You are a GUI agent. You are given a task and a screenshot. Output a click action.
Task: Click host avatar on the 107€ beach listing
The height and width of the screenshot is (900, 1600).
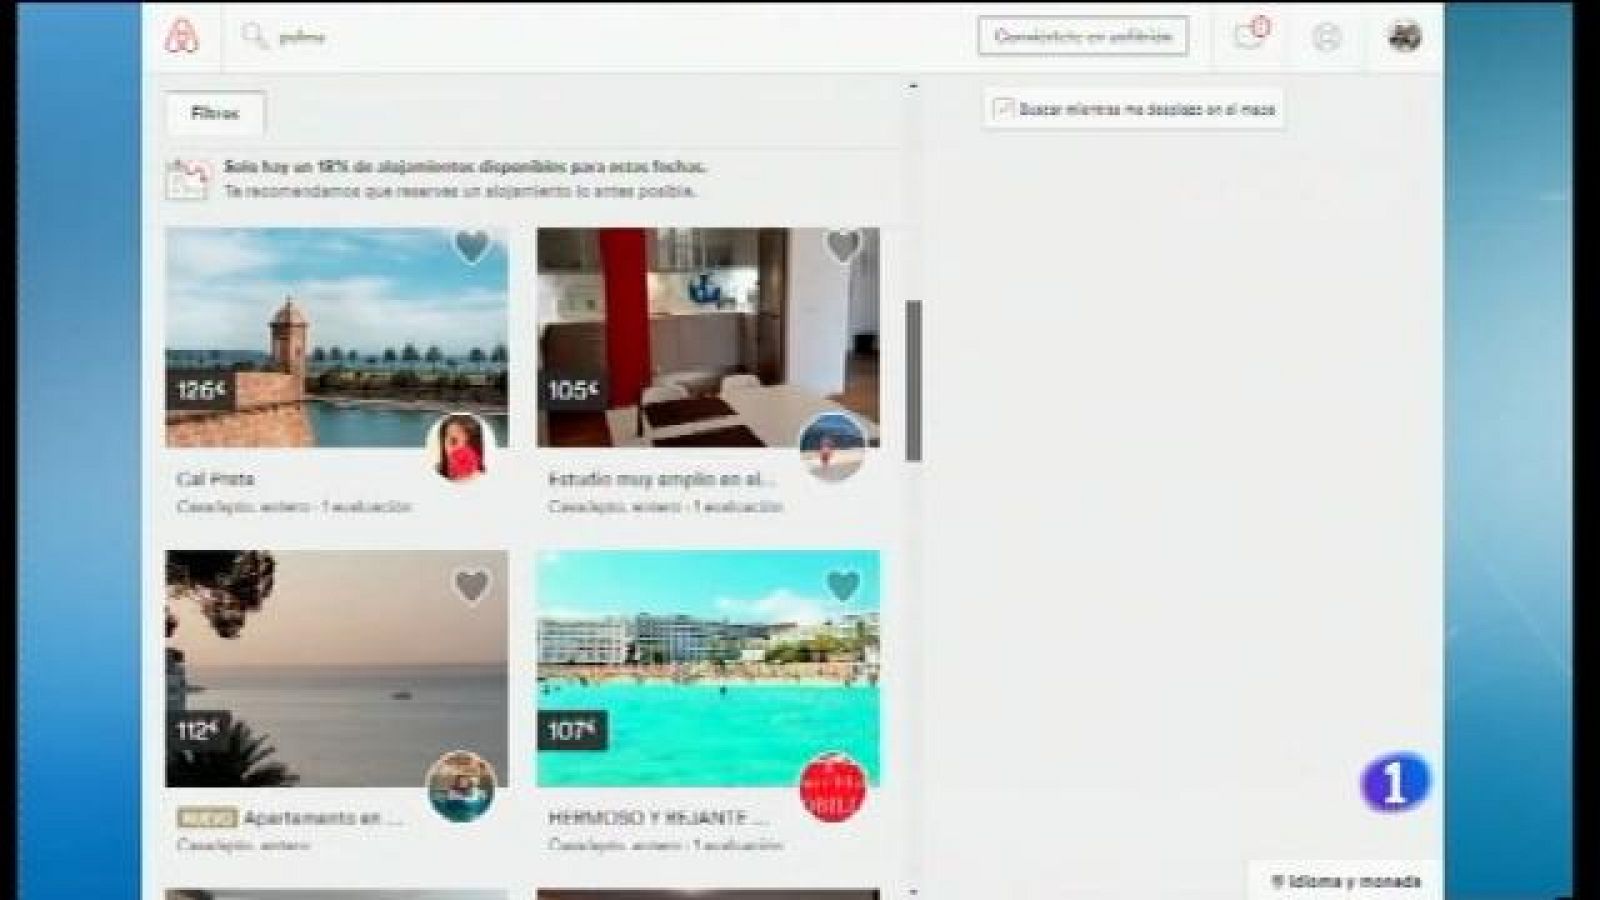[833, 787]
